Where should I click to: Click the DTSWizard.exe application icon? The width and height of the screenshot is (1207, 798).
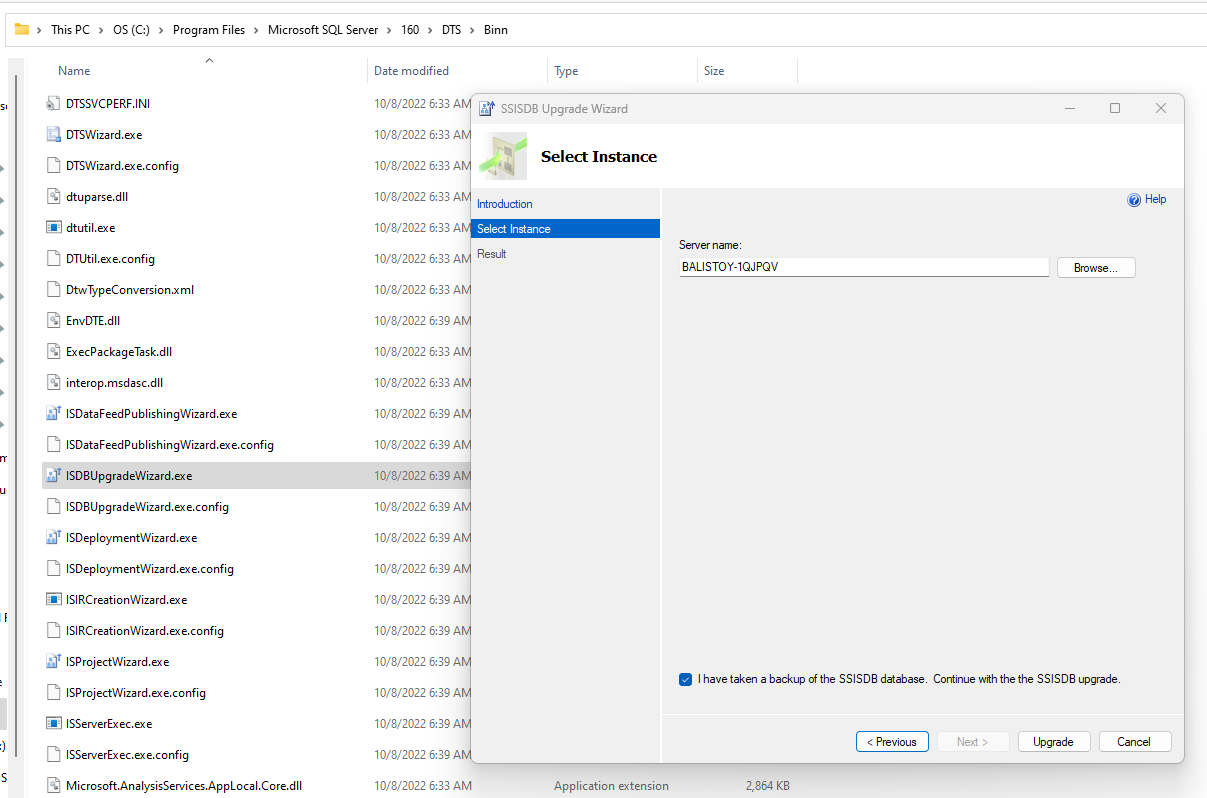(54, 134)
